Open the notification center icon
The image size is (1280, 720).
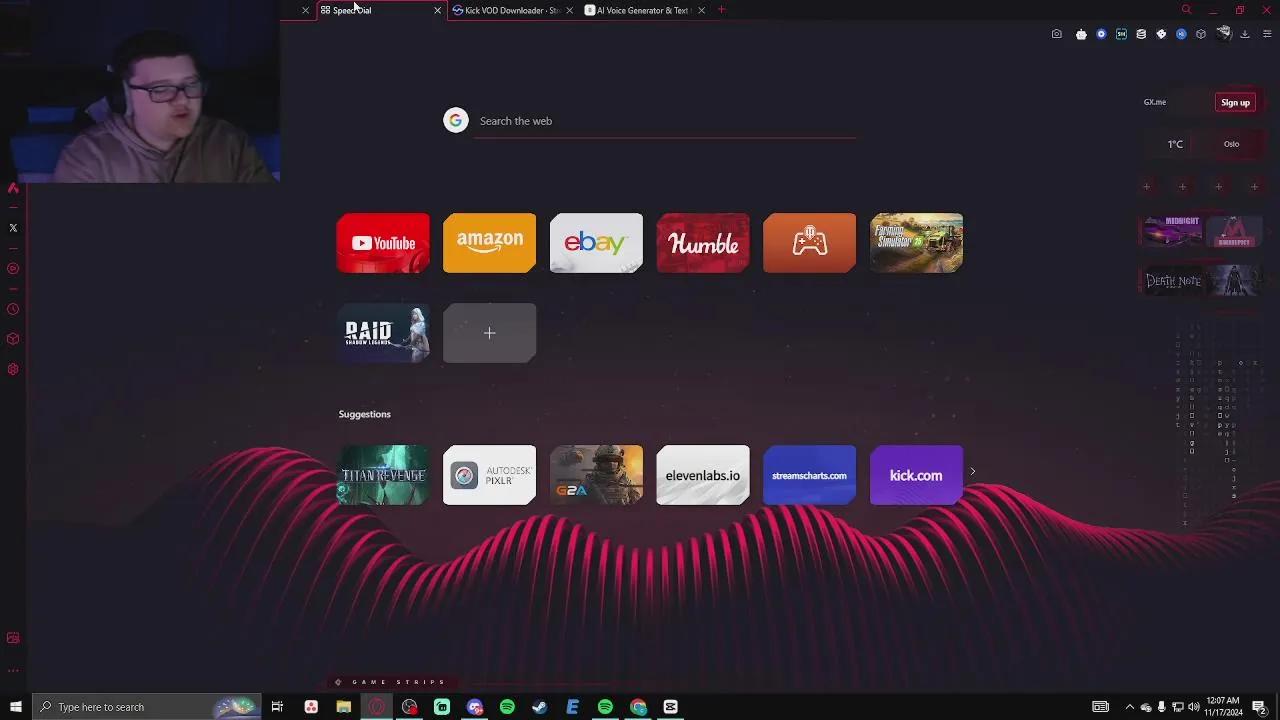pyautogui.click(x=1259, y=707)
